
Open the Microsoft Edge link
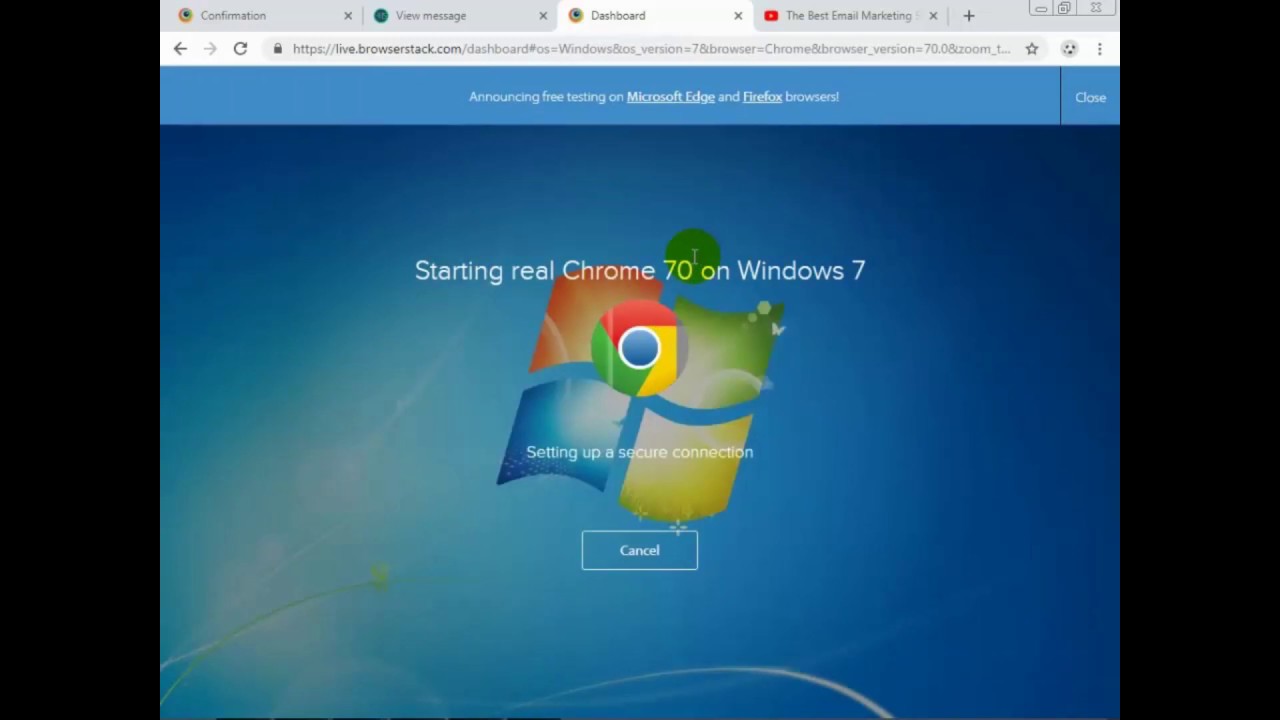tap(670, 97)
